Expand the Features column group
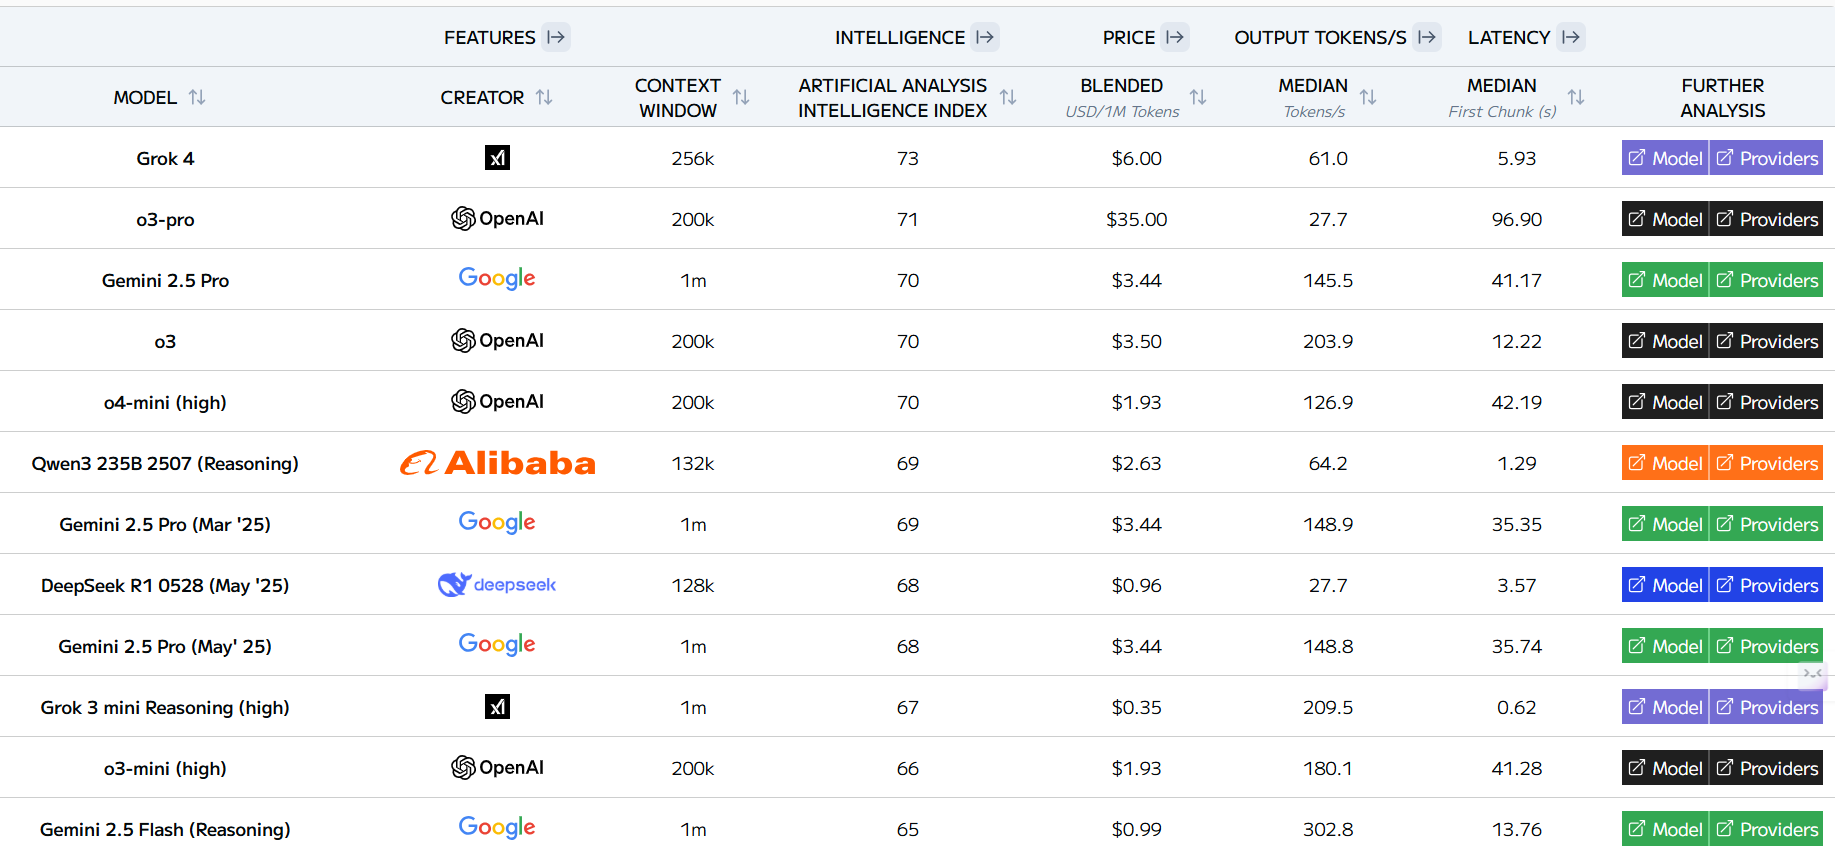1835x857 pixels. click(556, 37)
